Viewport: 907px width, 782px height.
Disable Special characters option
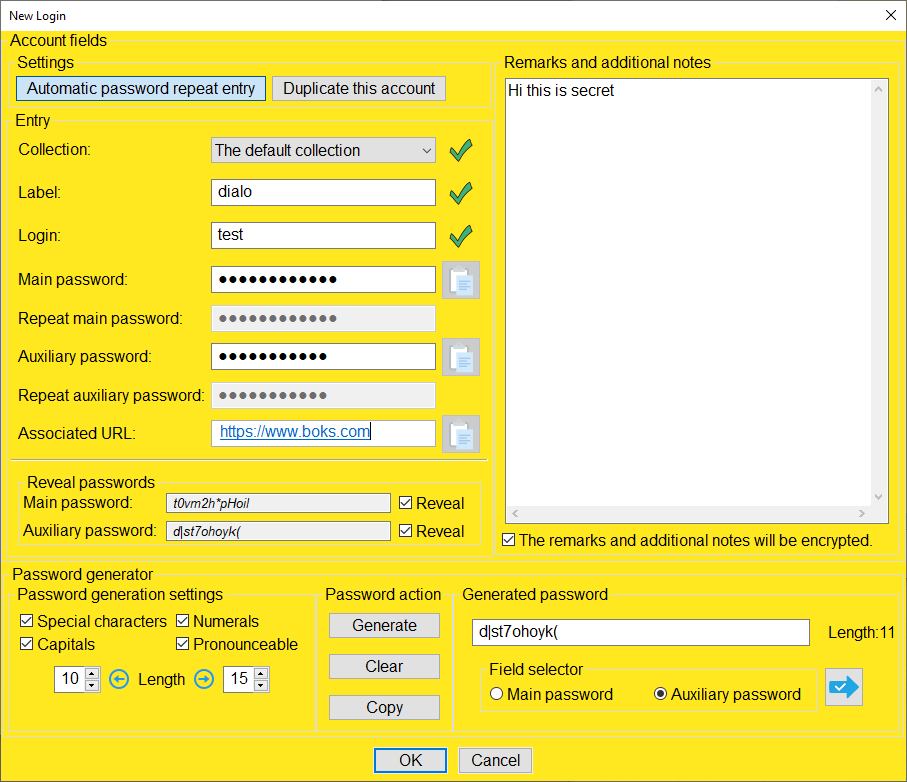(x=27, y=622)
